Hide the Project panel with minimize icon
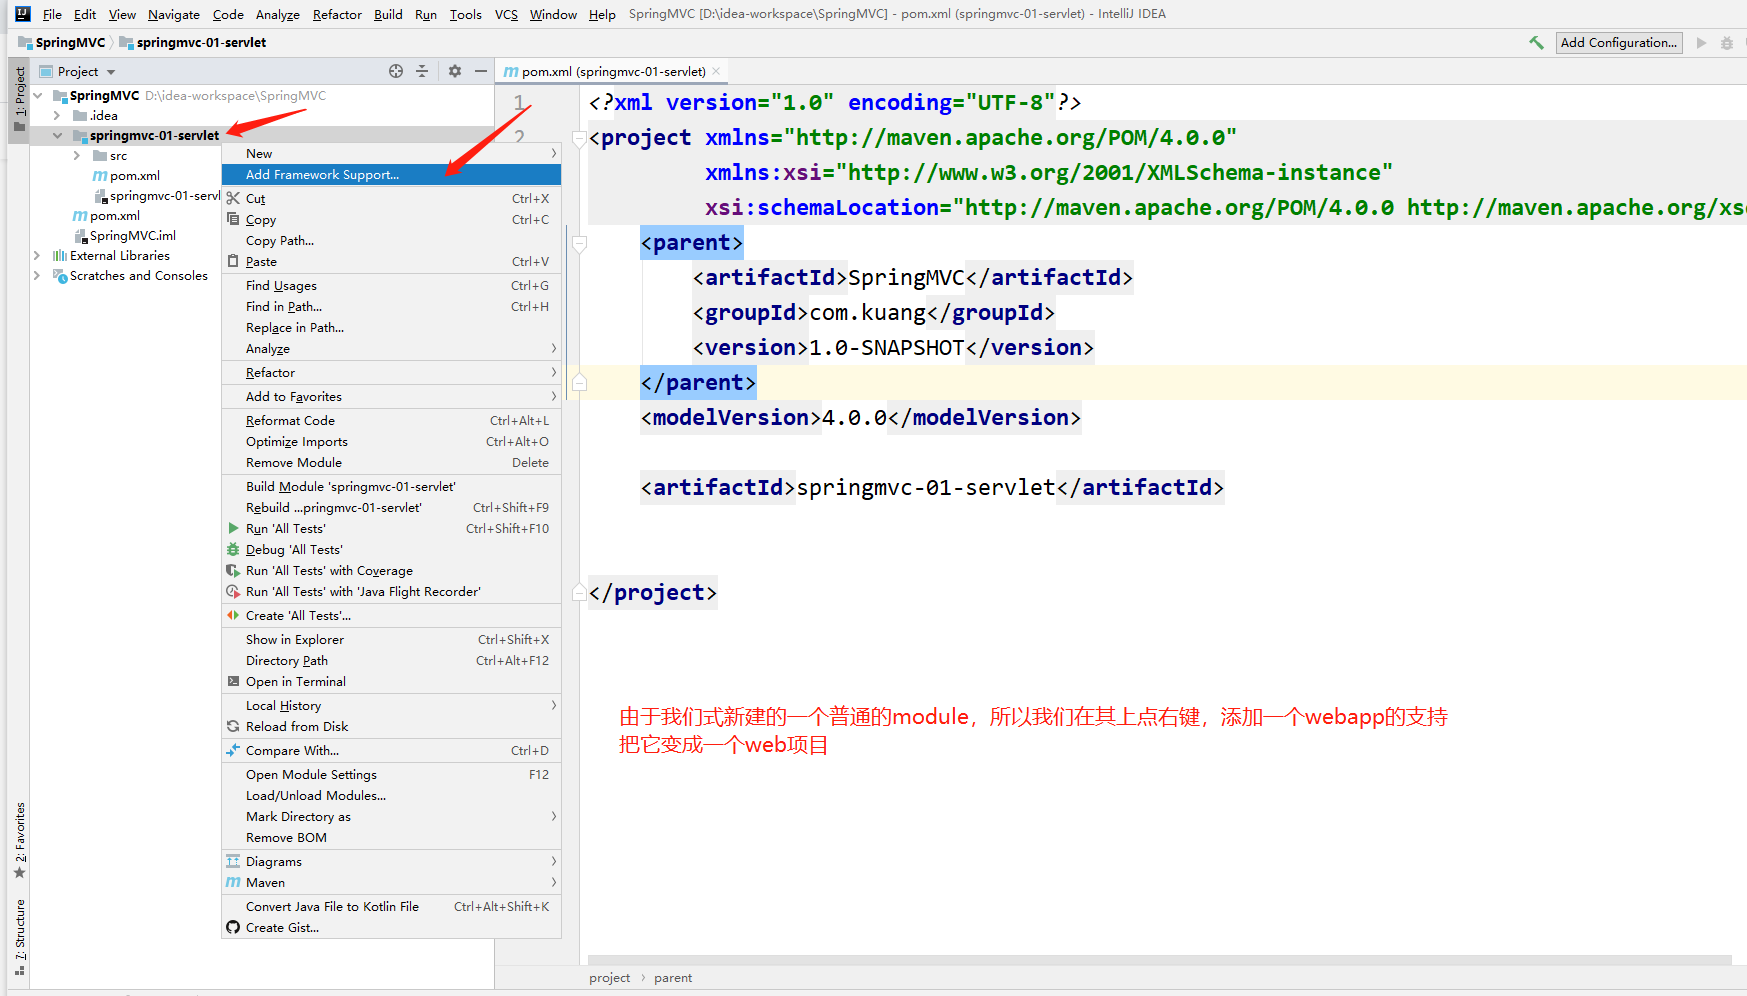 (x=481, y=71)
